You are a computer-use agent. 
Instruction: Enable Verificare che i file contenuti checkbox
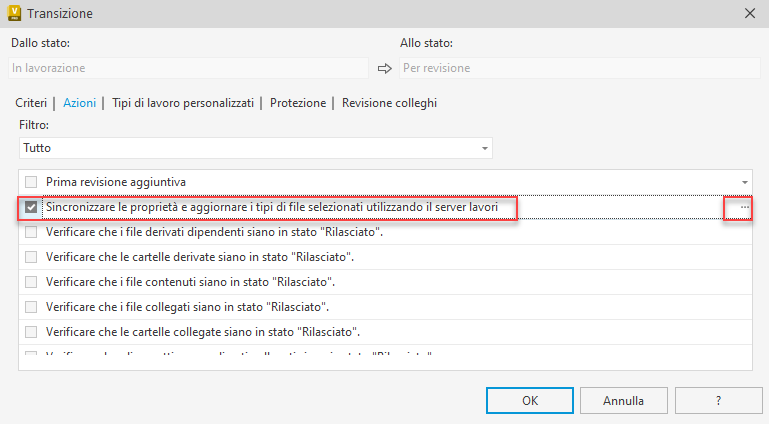point(31,282)
